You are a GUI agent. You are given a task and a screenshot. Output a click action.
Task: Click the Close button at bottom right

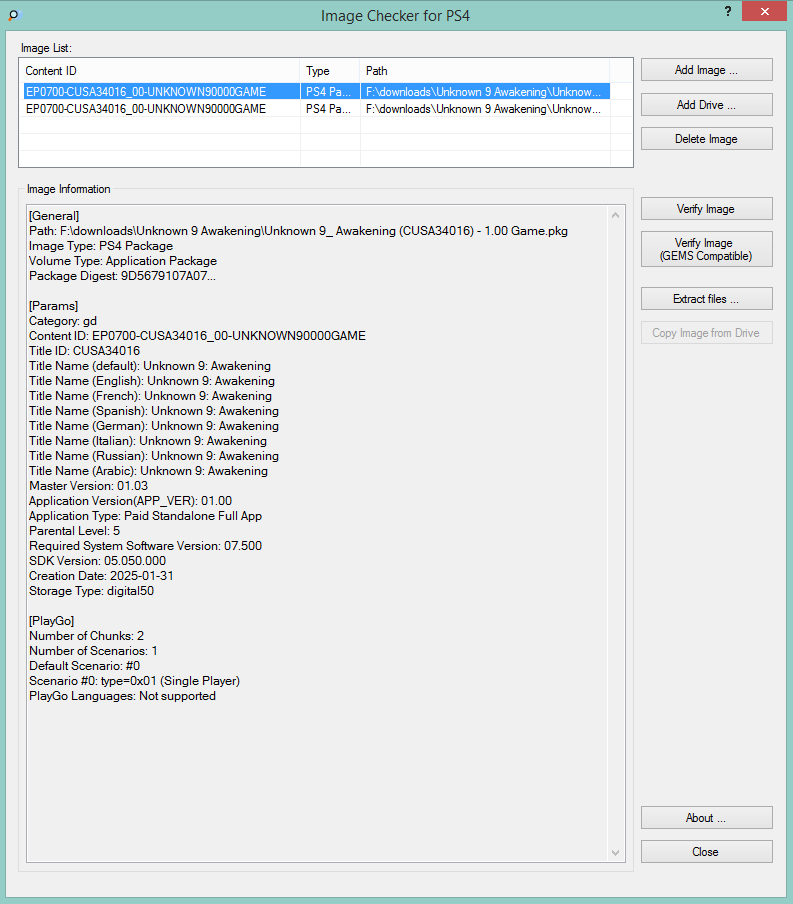[x=706, y=852]
